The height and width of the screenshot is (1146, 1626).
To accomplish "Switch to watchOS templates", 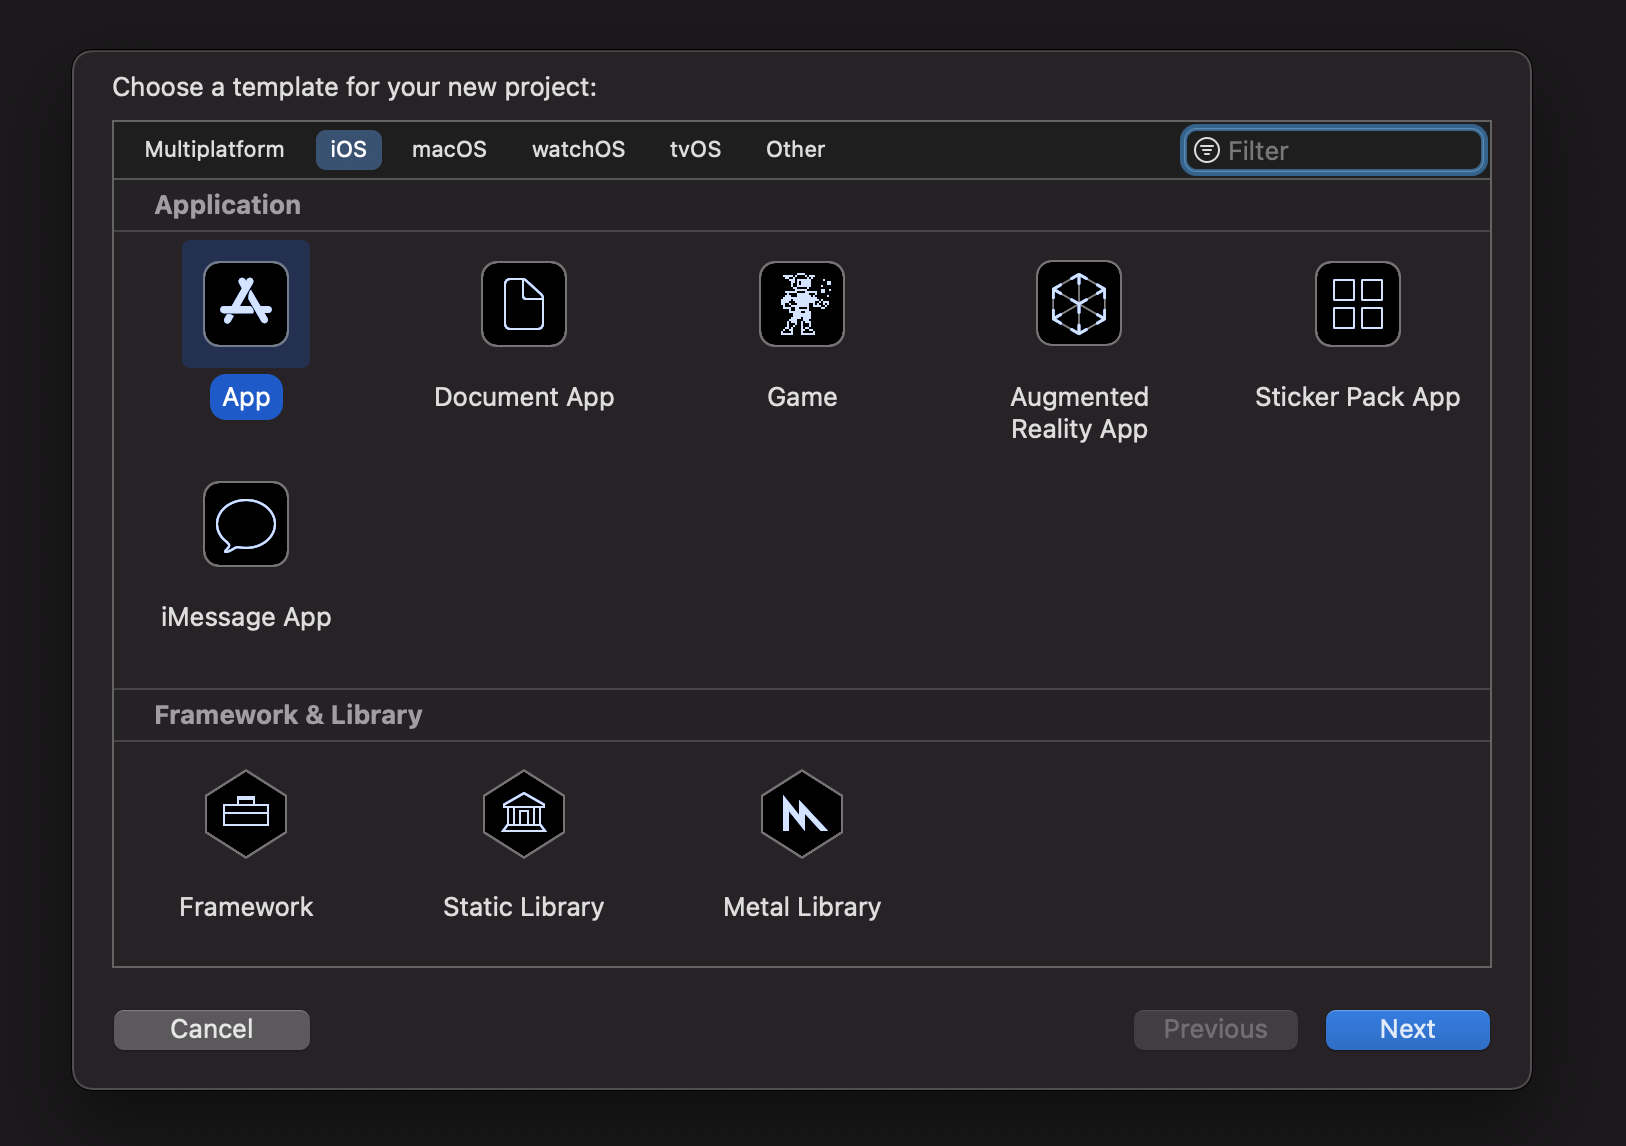I will [578, 150].
